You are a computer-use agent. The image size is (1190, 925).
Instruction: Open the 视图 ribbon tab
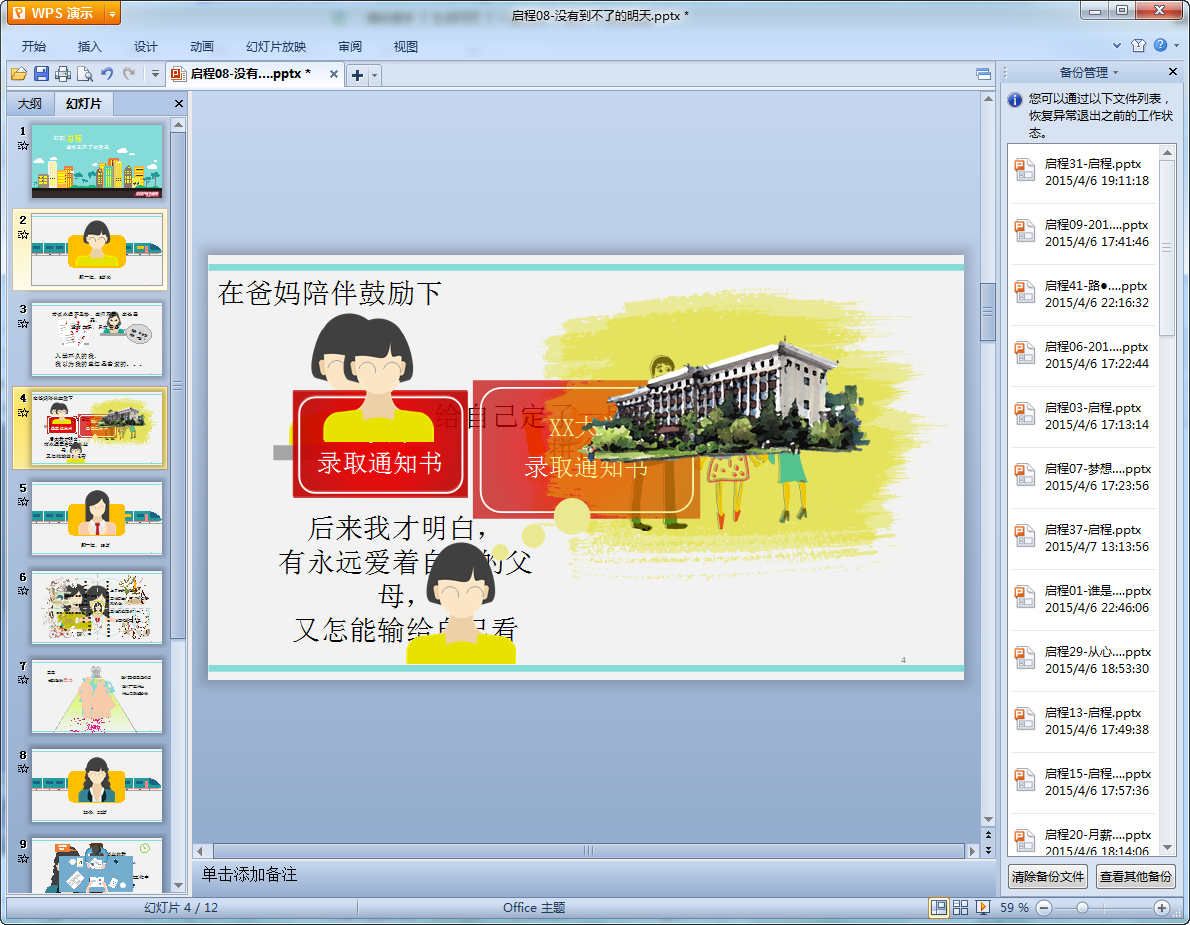pos(406,46)
